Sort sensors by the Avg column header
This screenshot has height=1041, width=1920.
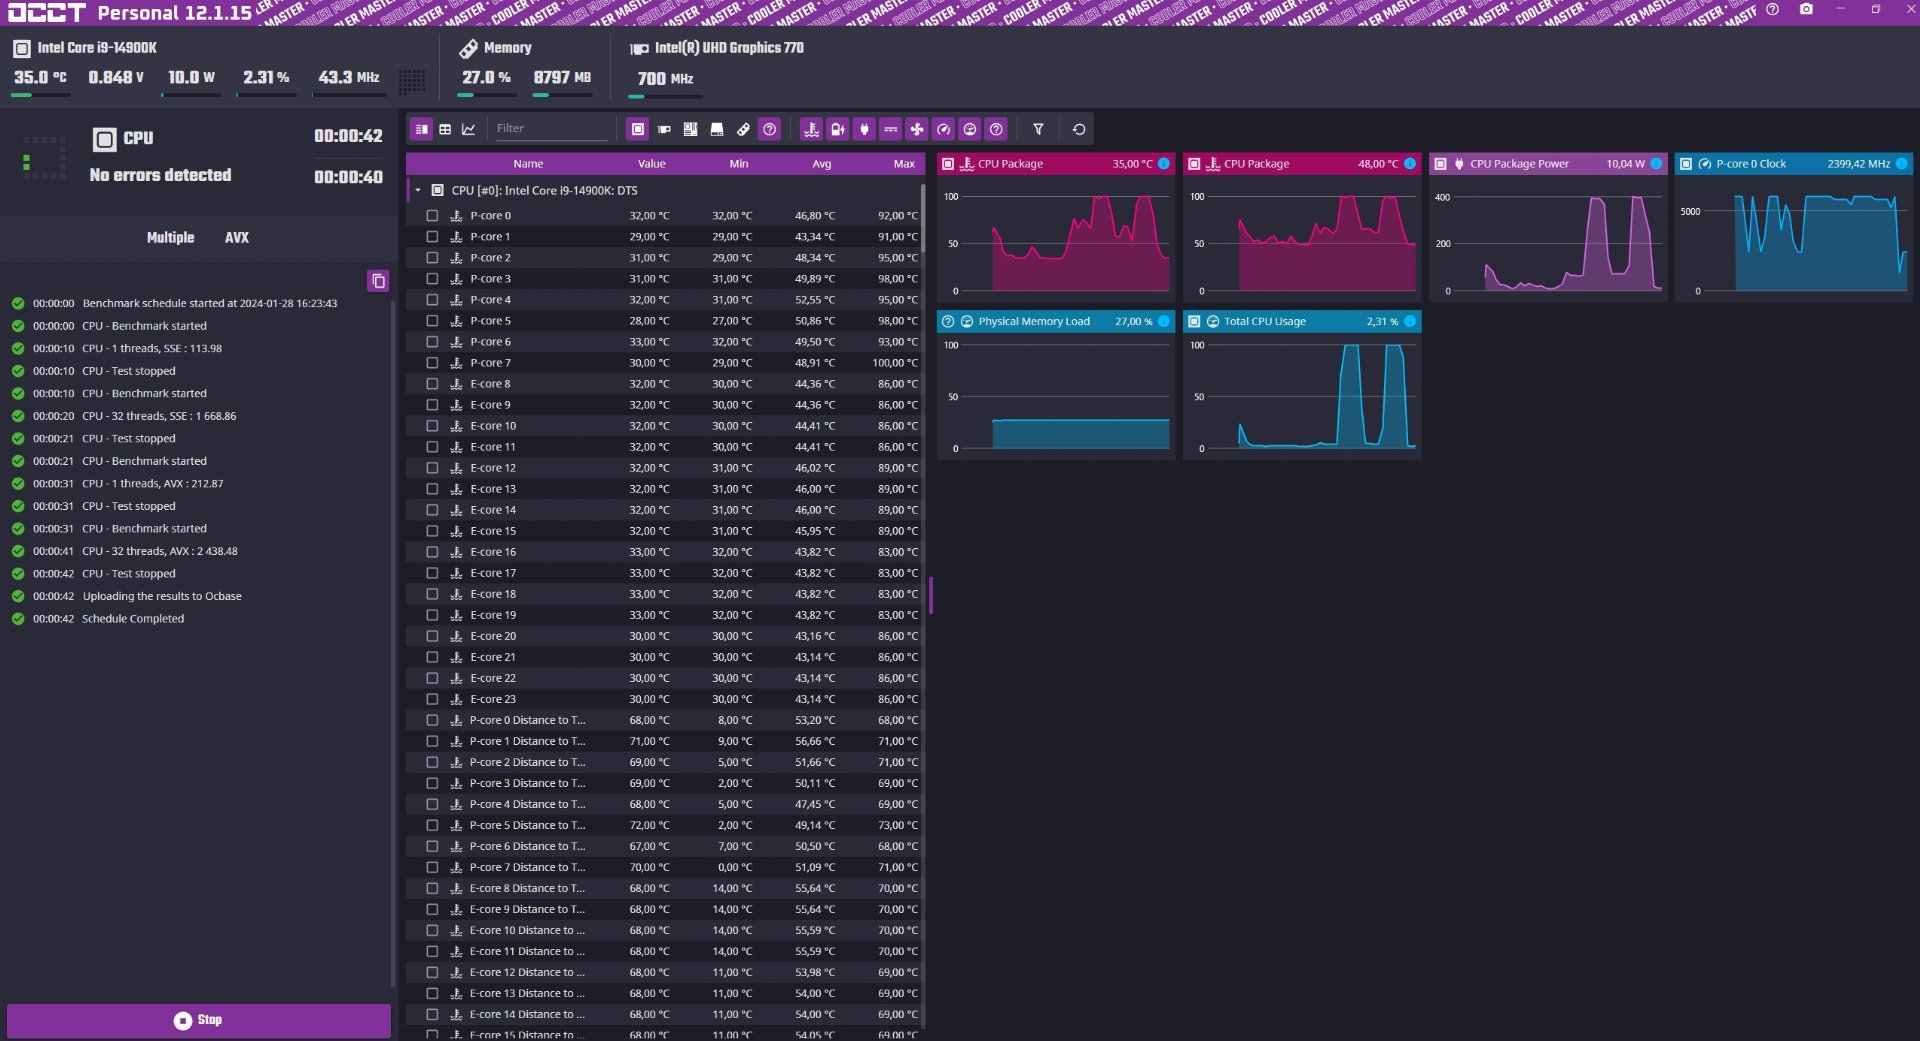821,164
